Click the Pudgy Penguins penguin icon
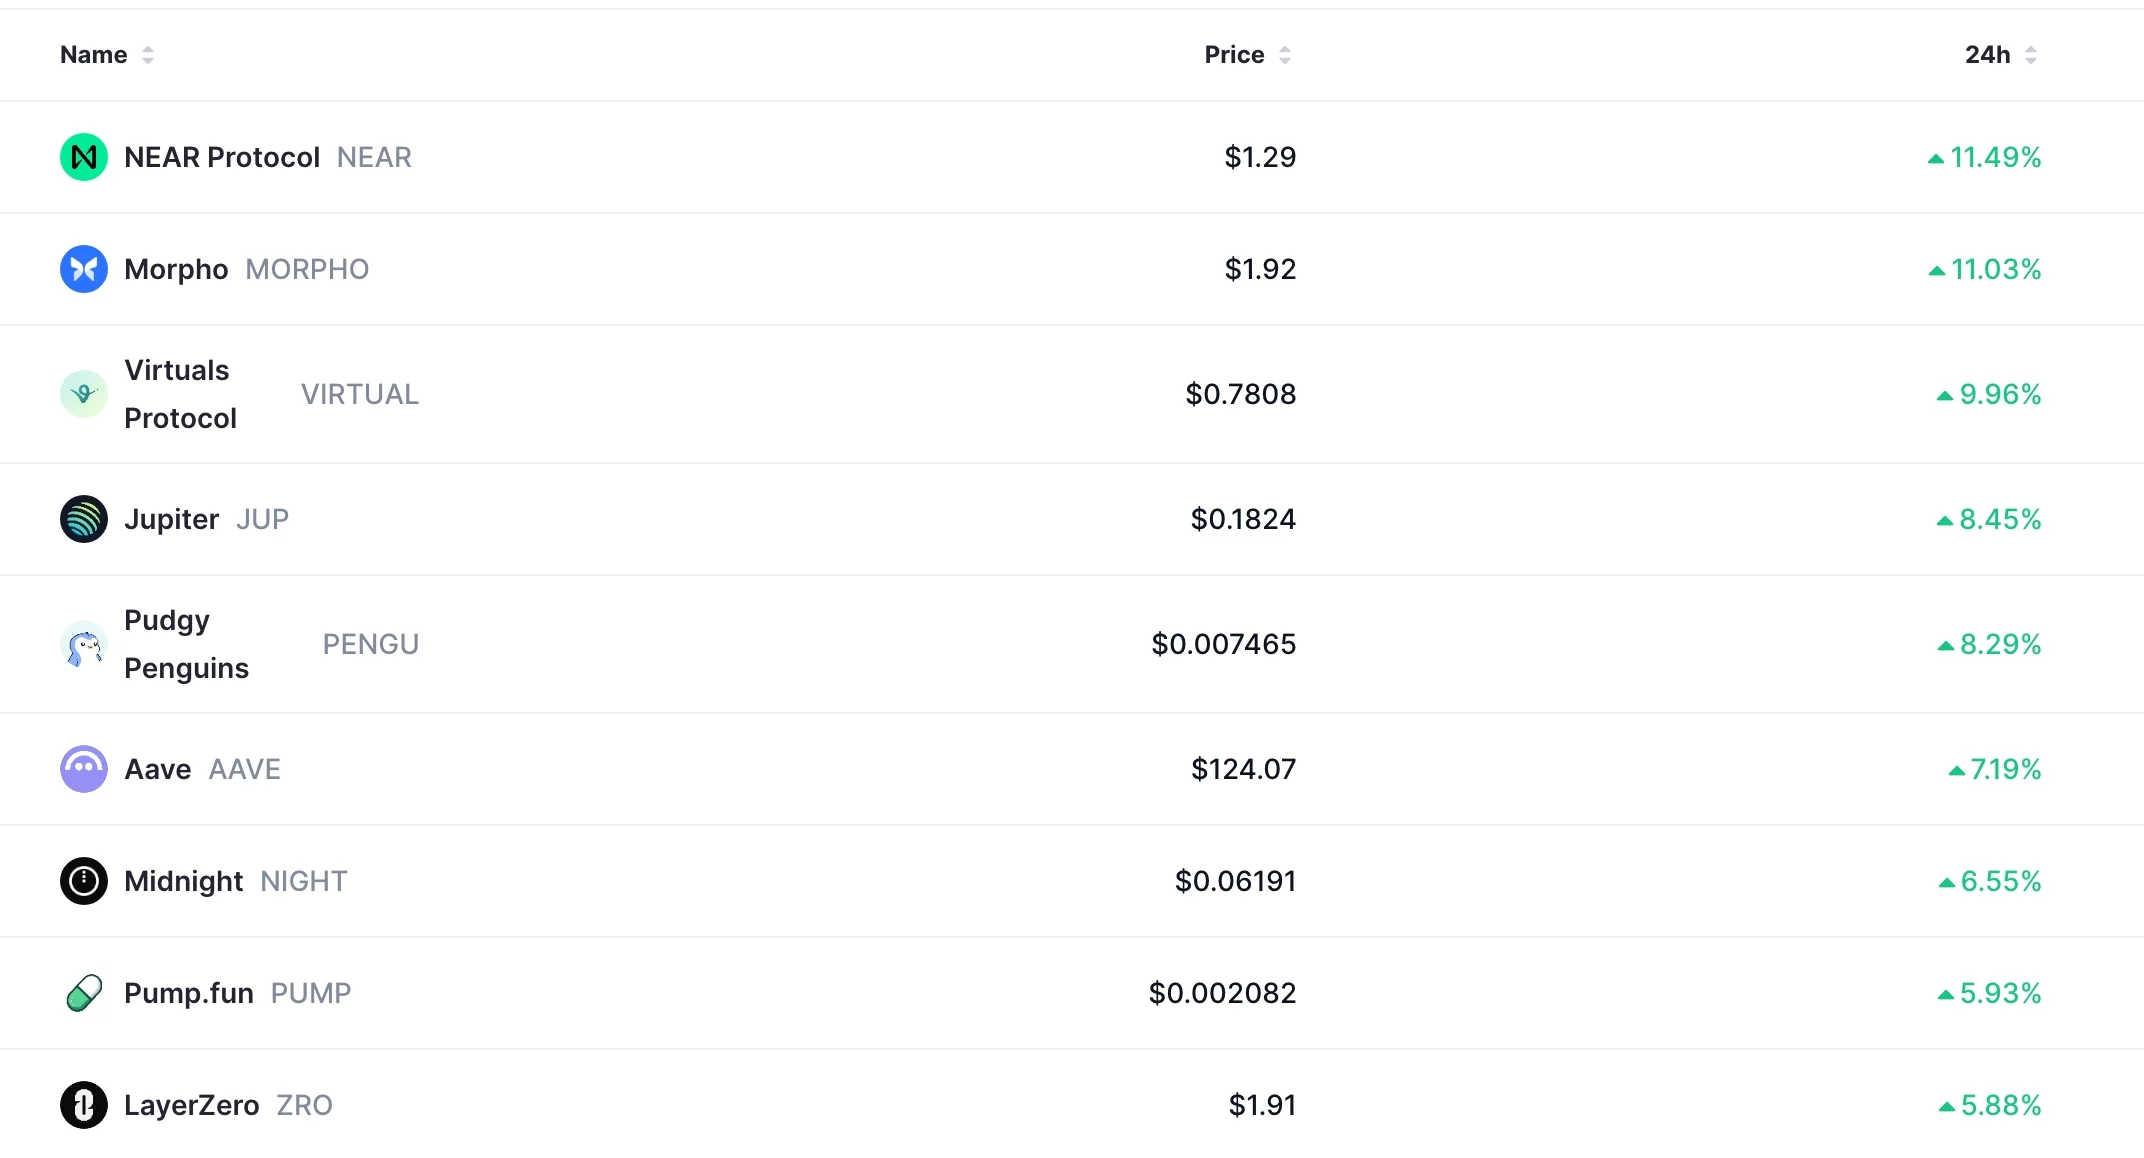The width and height of the screenshot is (2144, 1158). click(84, 644)
